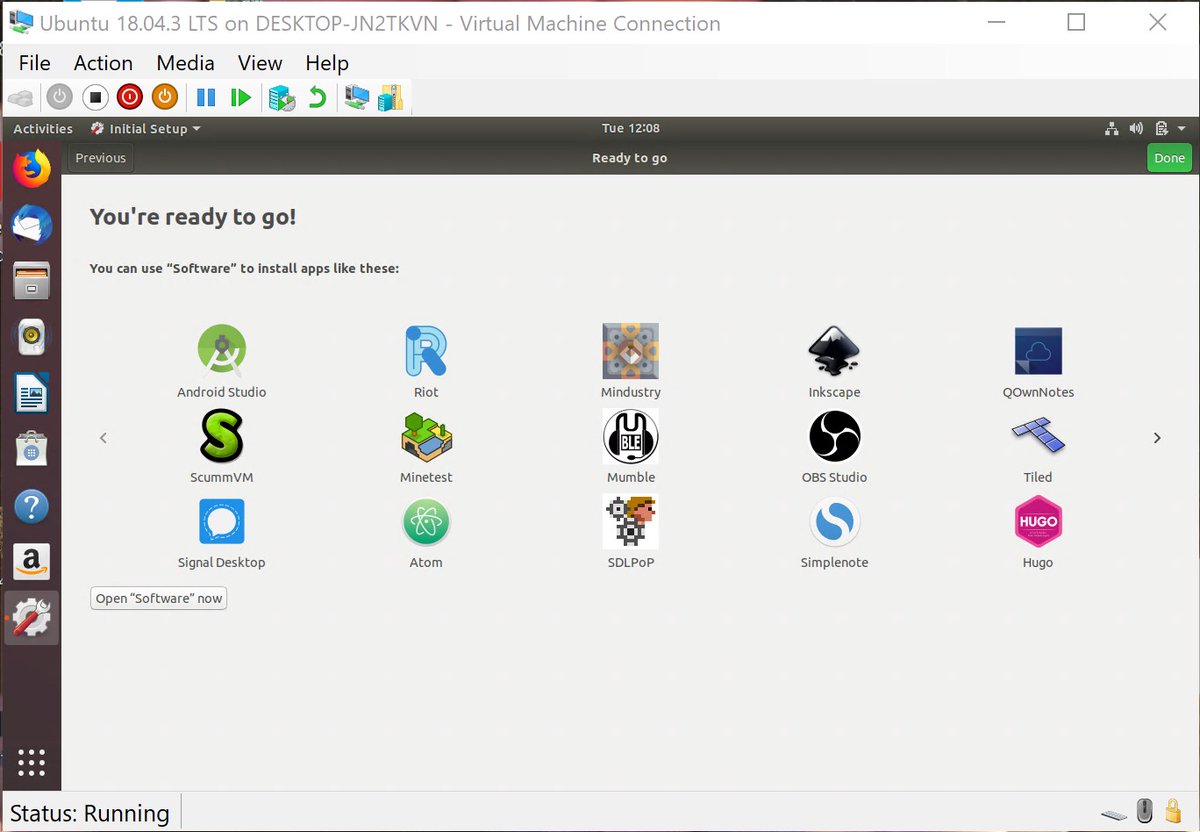Launch Firefox from the Ubuntu dock
The image size is (1200, 832).
click(31, 168)
